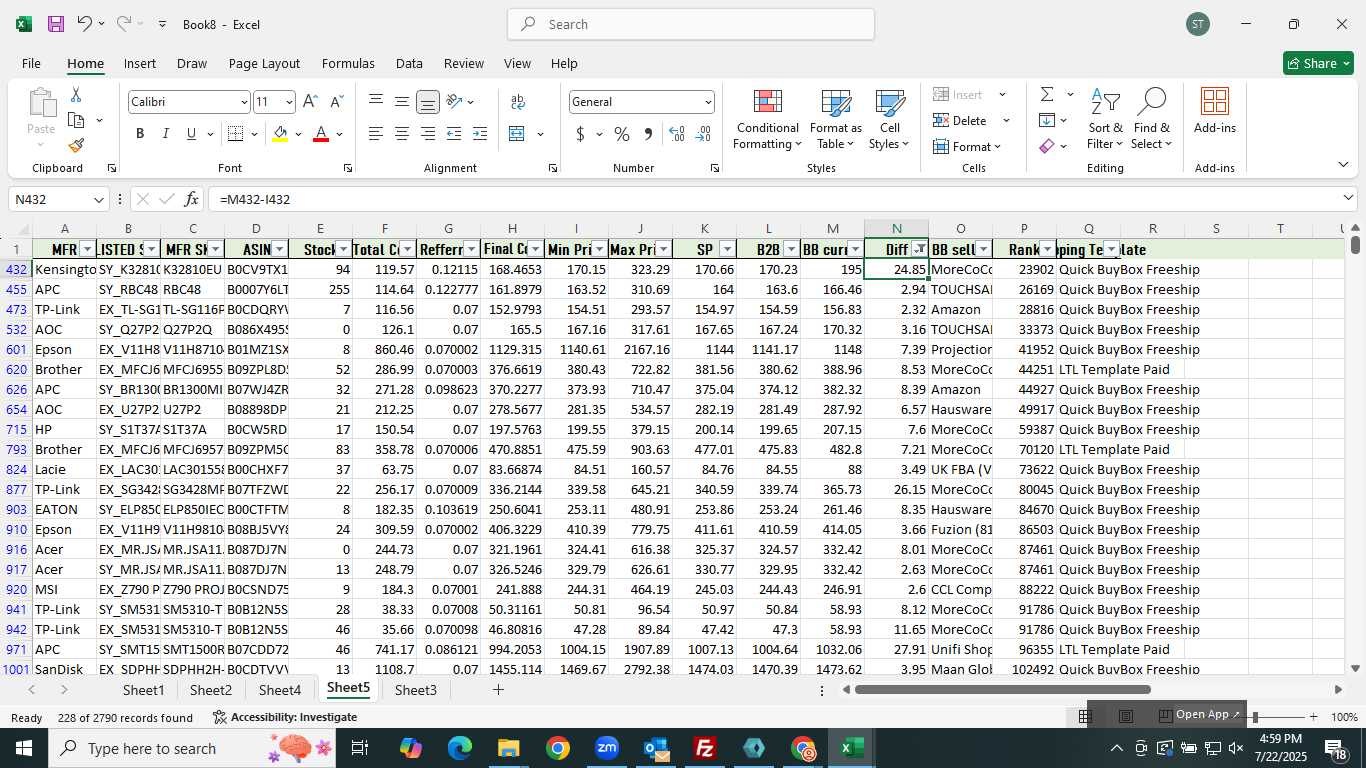This screenshot has width=1366, height=768.
Task: Open the Insert ribbon tab
Action: point(140,63)
